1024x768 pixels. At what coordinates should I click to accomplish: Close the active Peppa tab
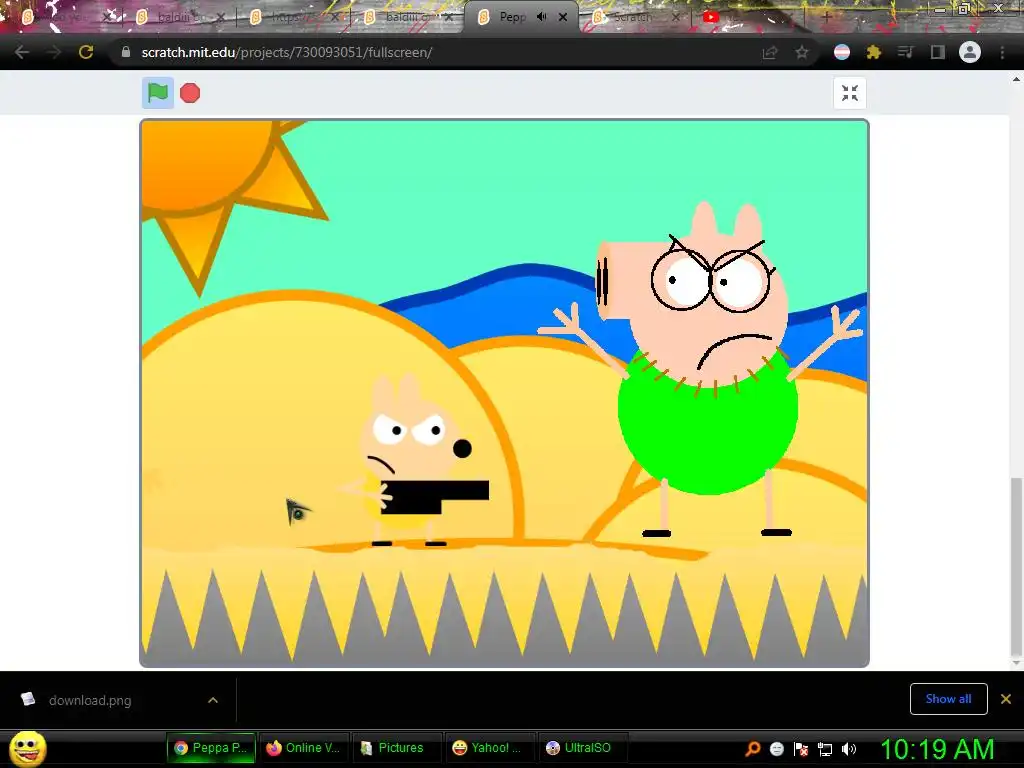click(563, 17)
